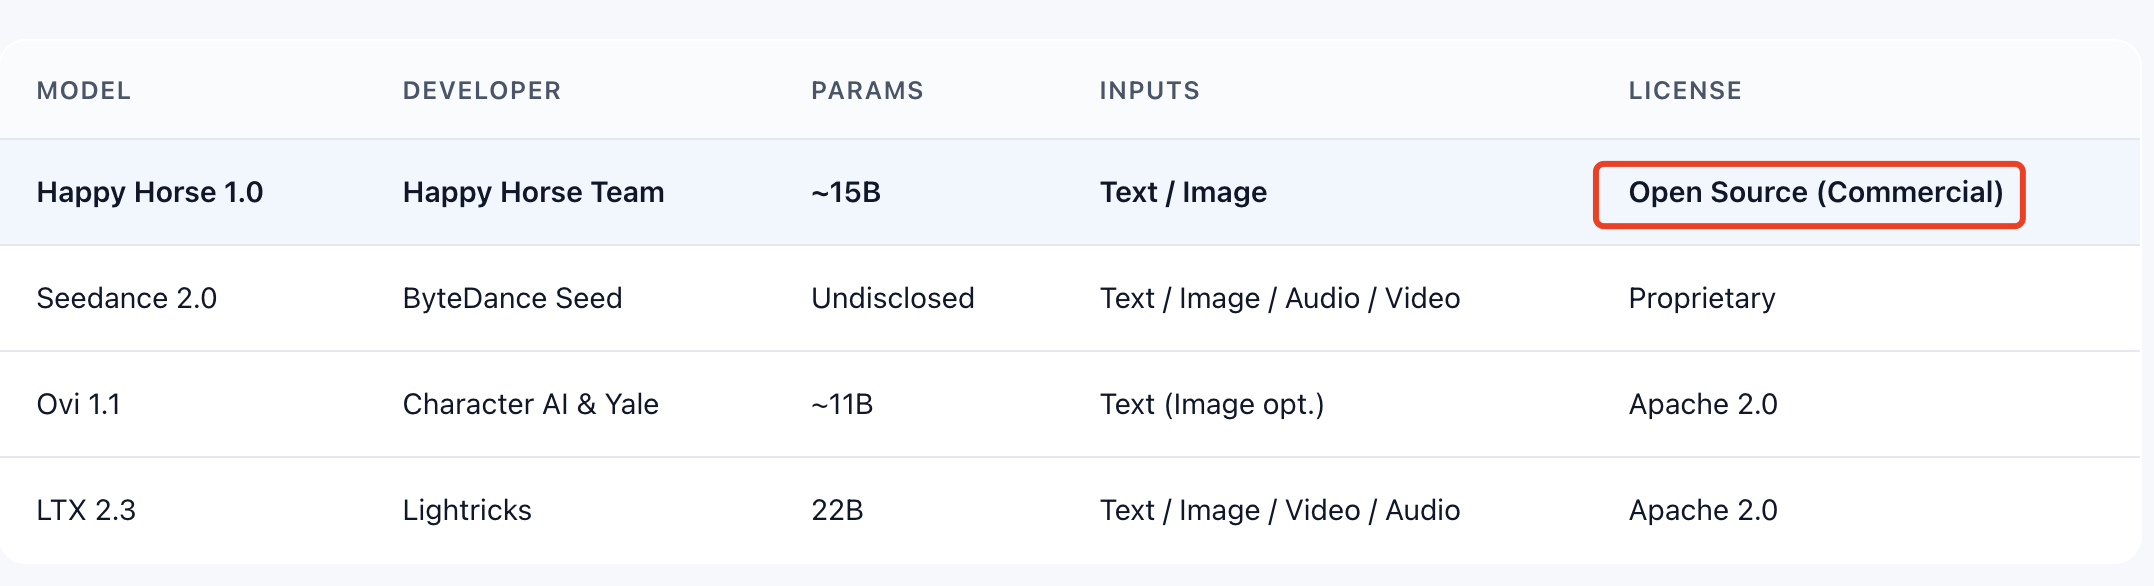Click the PARAMS column header
The width and height of the screenshot is (2154, 586).
coord(867,91)
